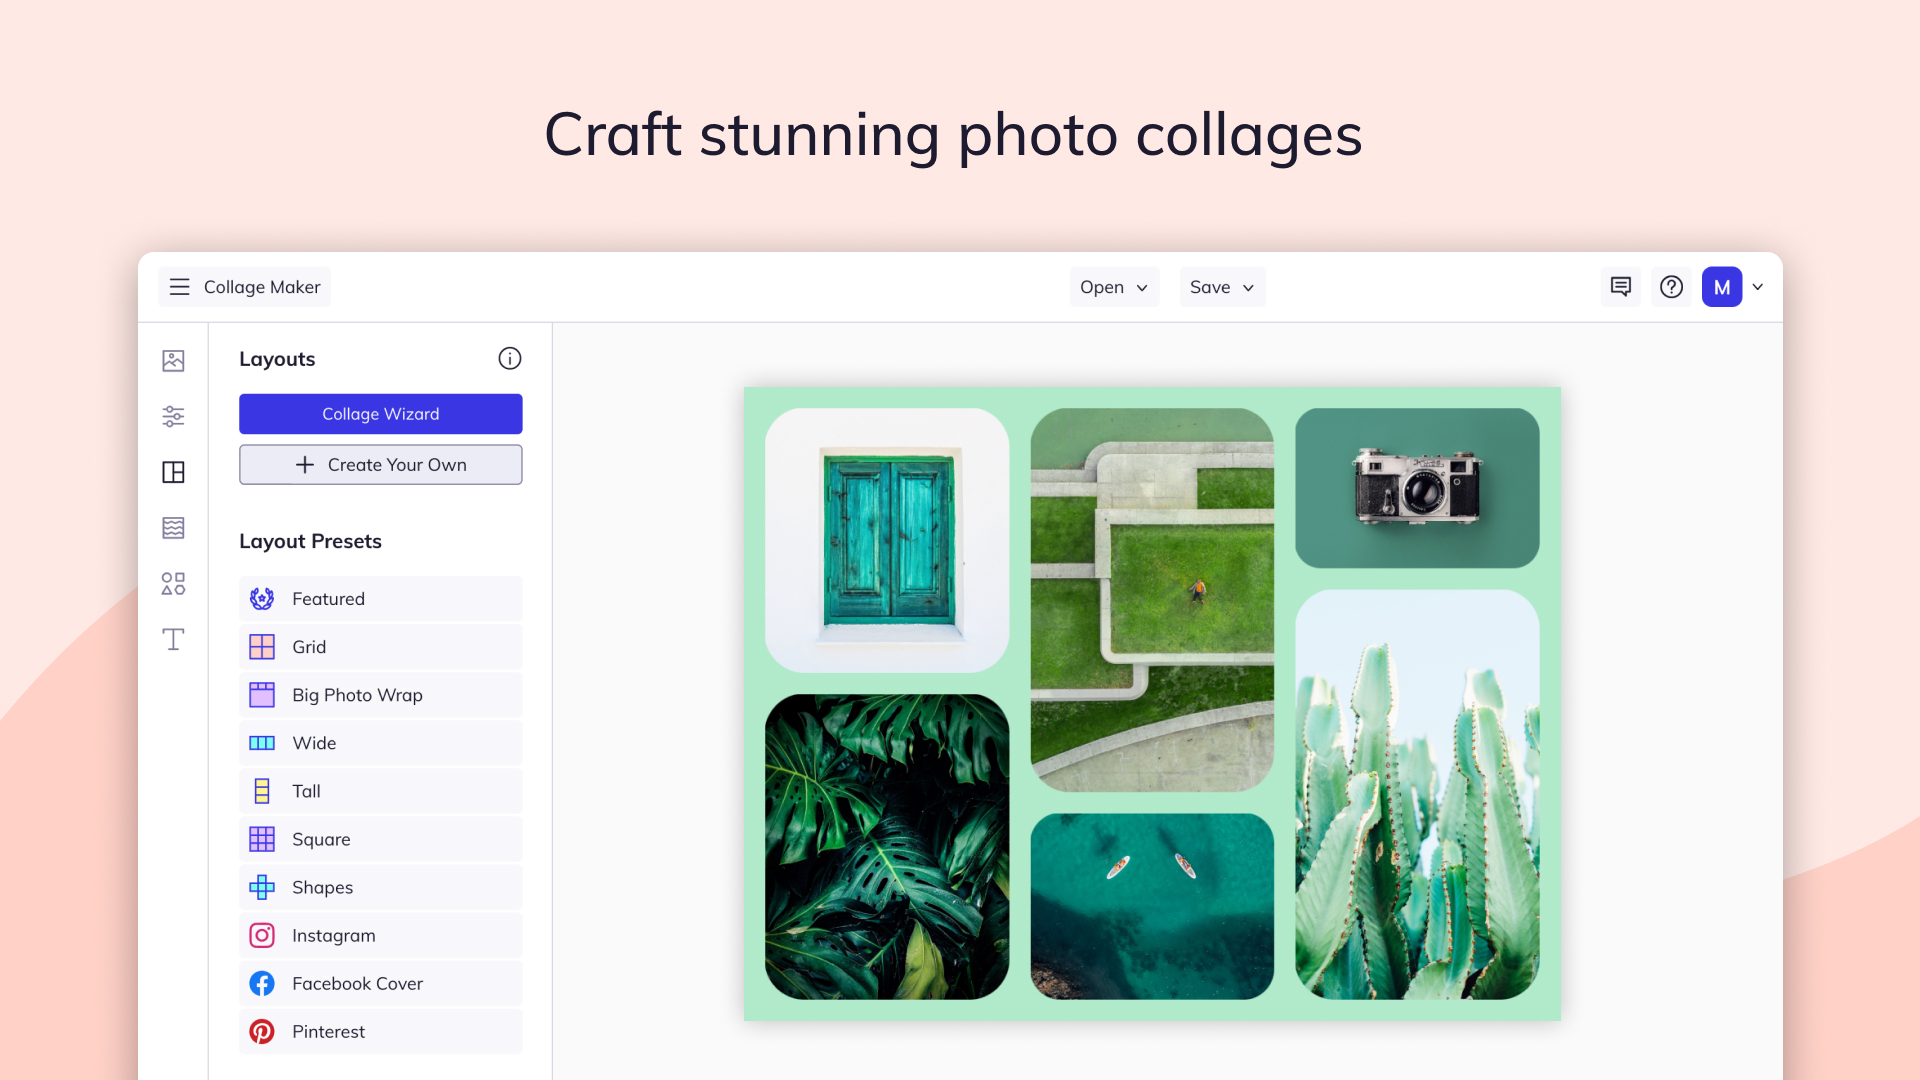Expand the Open dropdown
Screen dimensions: 1920x1080
[1114, 287]
